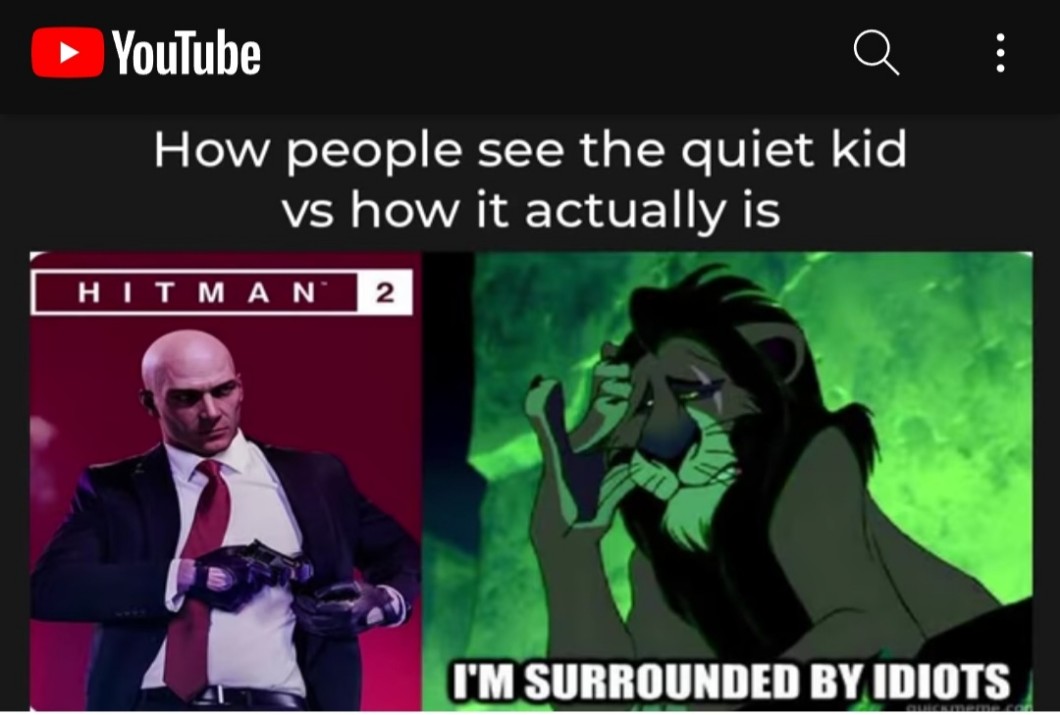Click the white '2' box beside HITMAN
Screen dimensions: 1060x715
[384, 293]
